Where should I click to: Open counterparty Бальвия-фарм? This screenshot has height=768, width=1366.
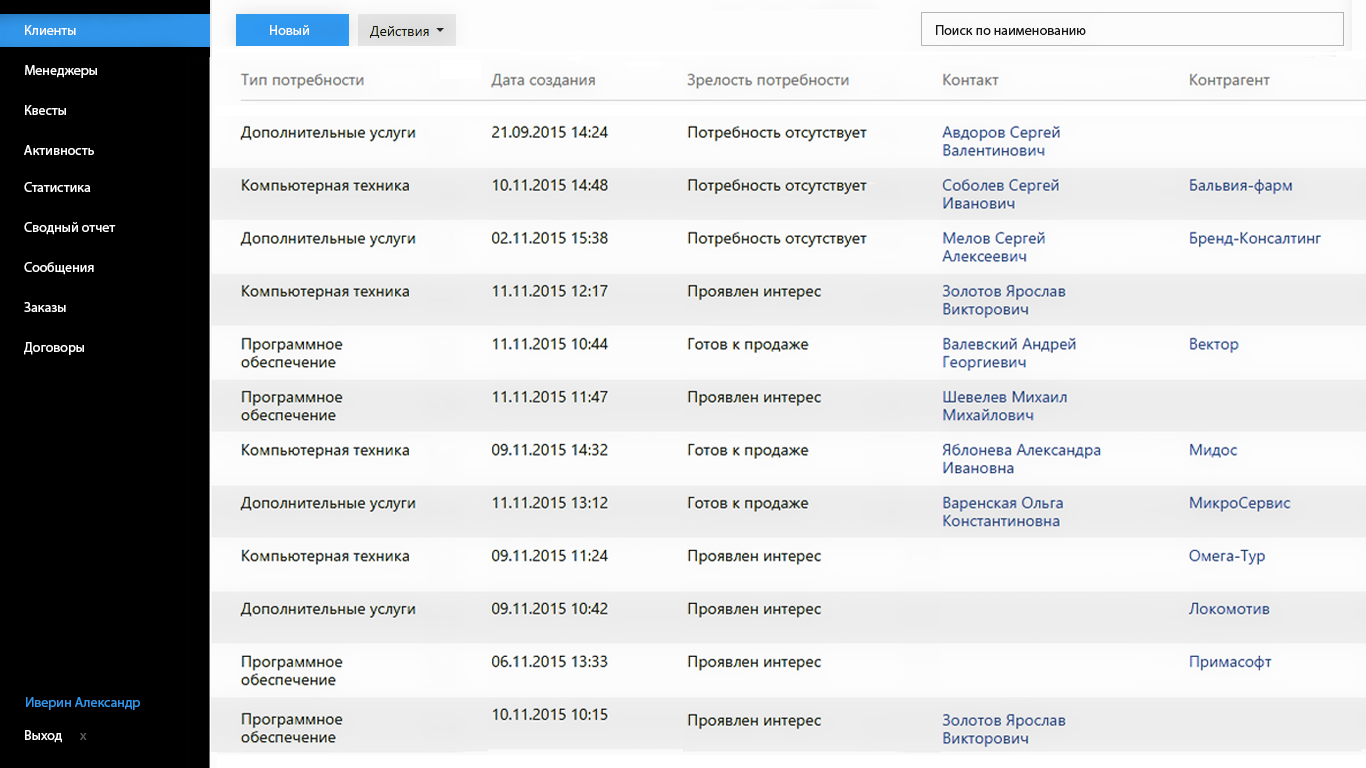[x=1240, y=185]
